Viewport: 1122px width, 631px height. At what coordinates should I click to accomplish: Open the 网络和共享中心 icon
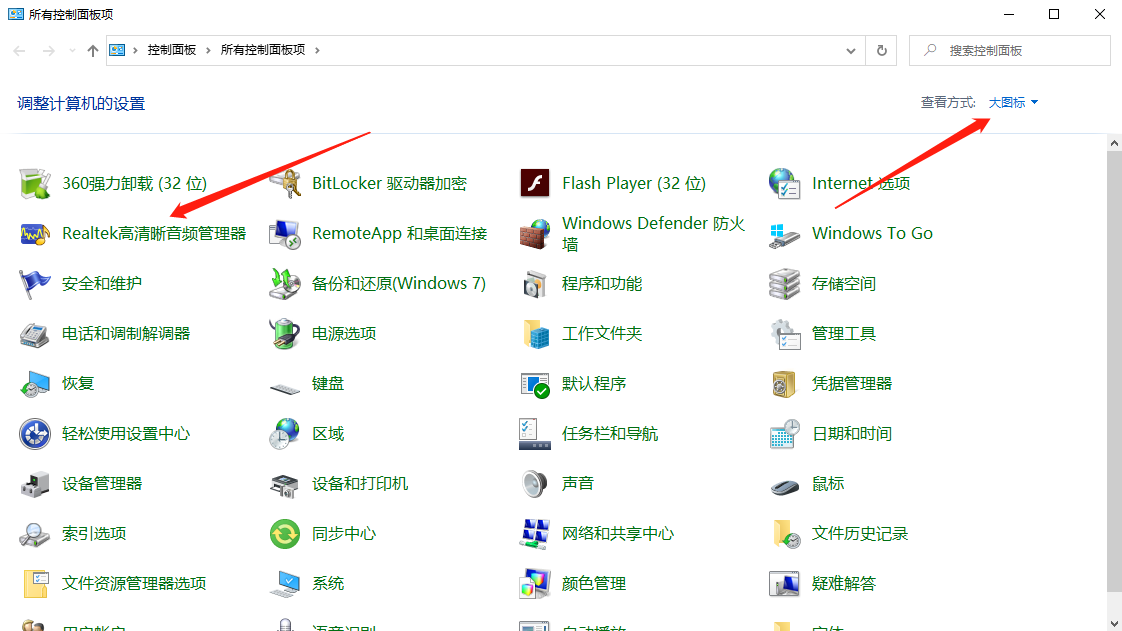pos(535,534)
